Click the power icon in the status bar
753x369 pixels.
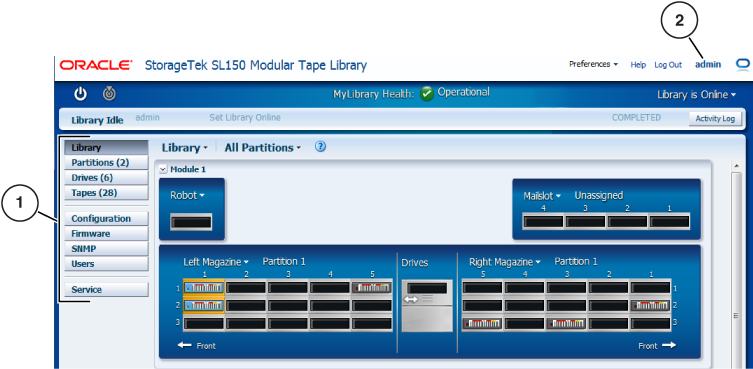click(x=80, y=94)
